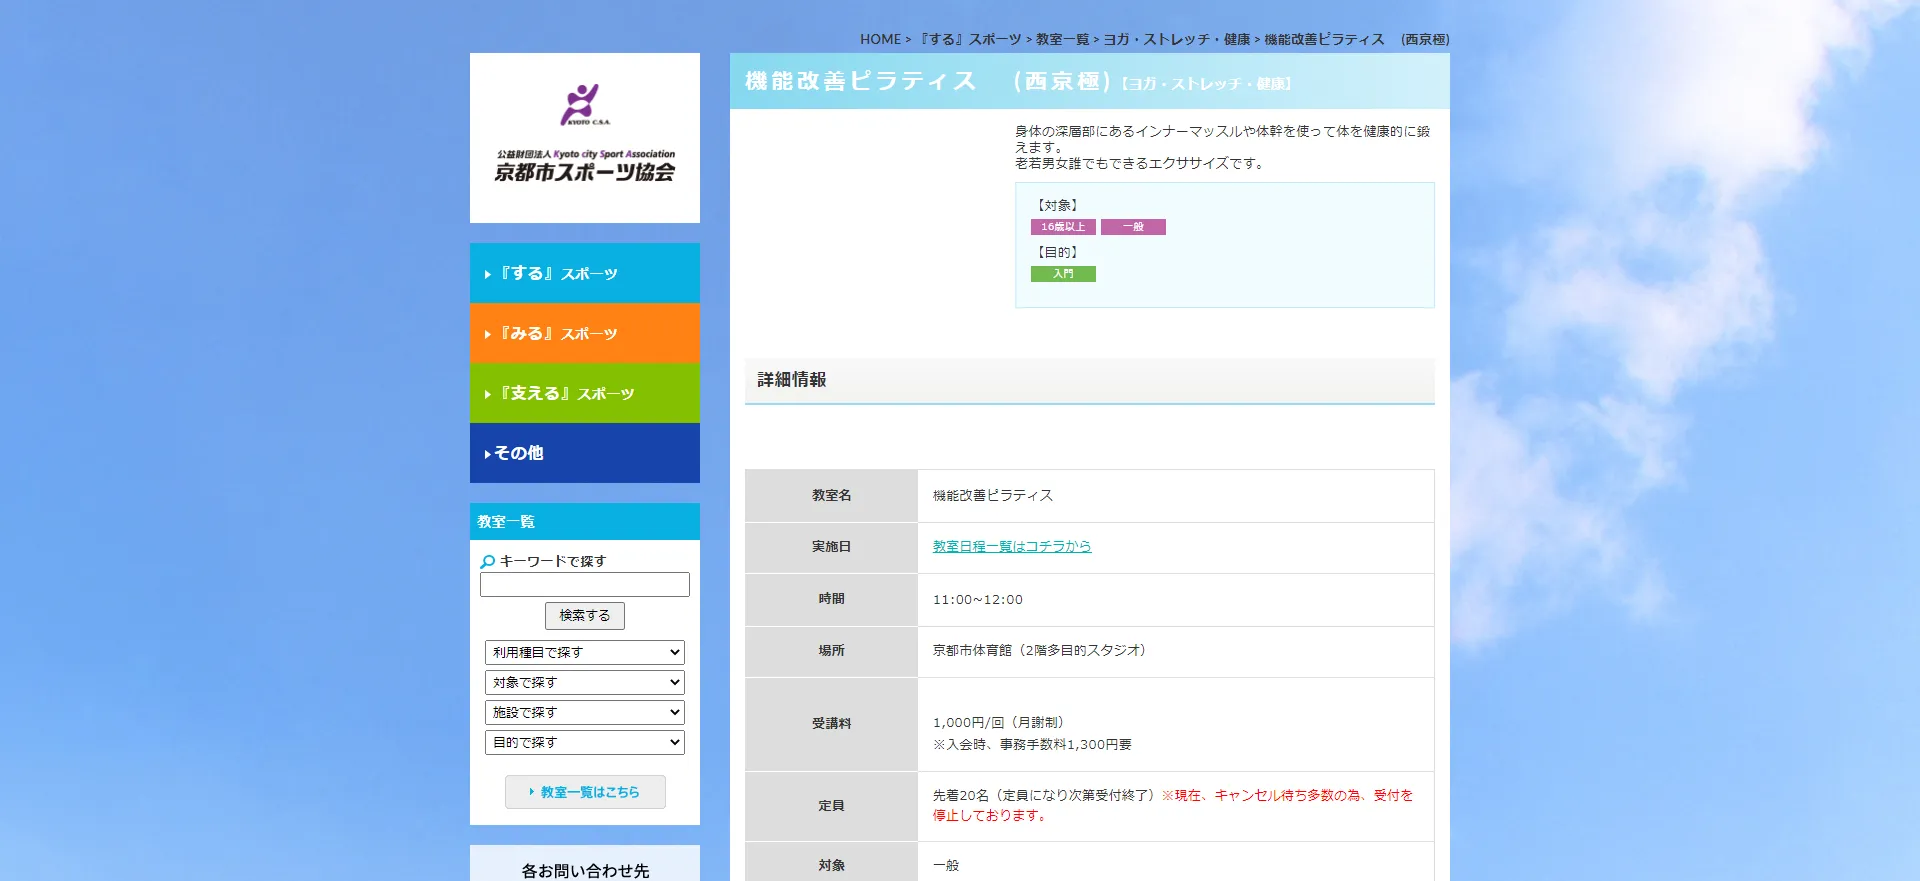Expand the 施設で探す dropdown
The width and height of the screenshot is (1920, 881).
click(584, 712)
